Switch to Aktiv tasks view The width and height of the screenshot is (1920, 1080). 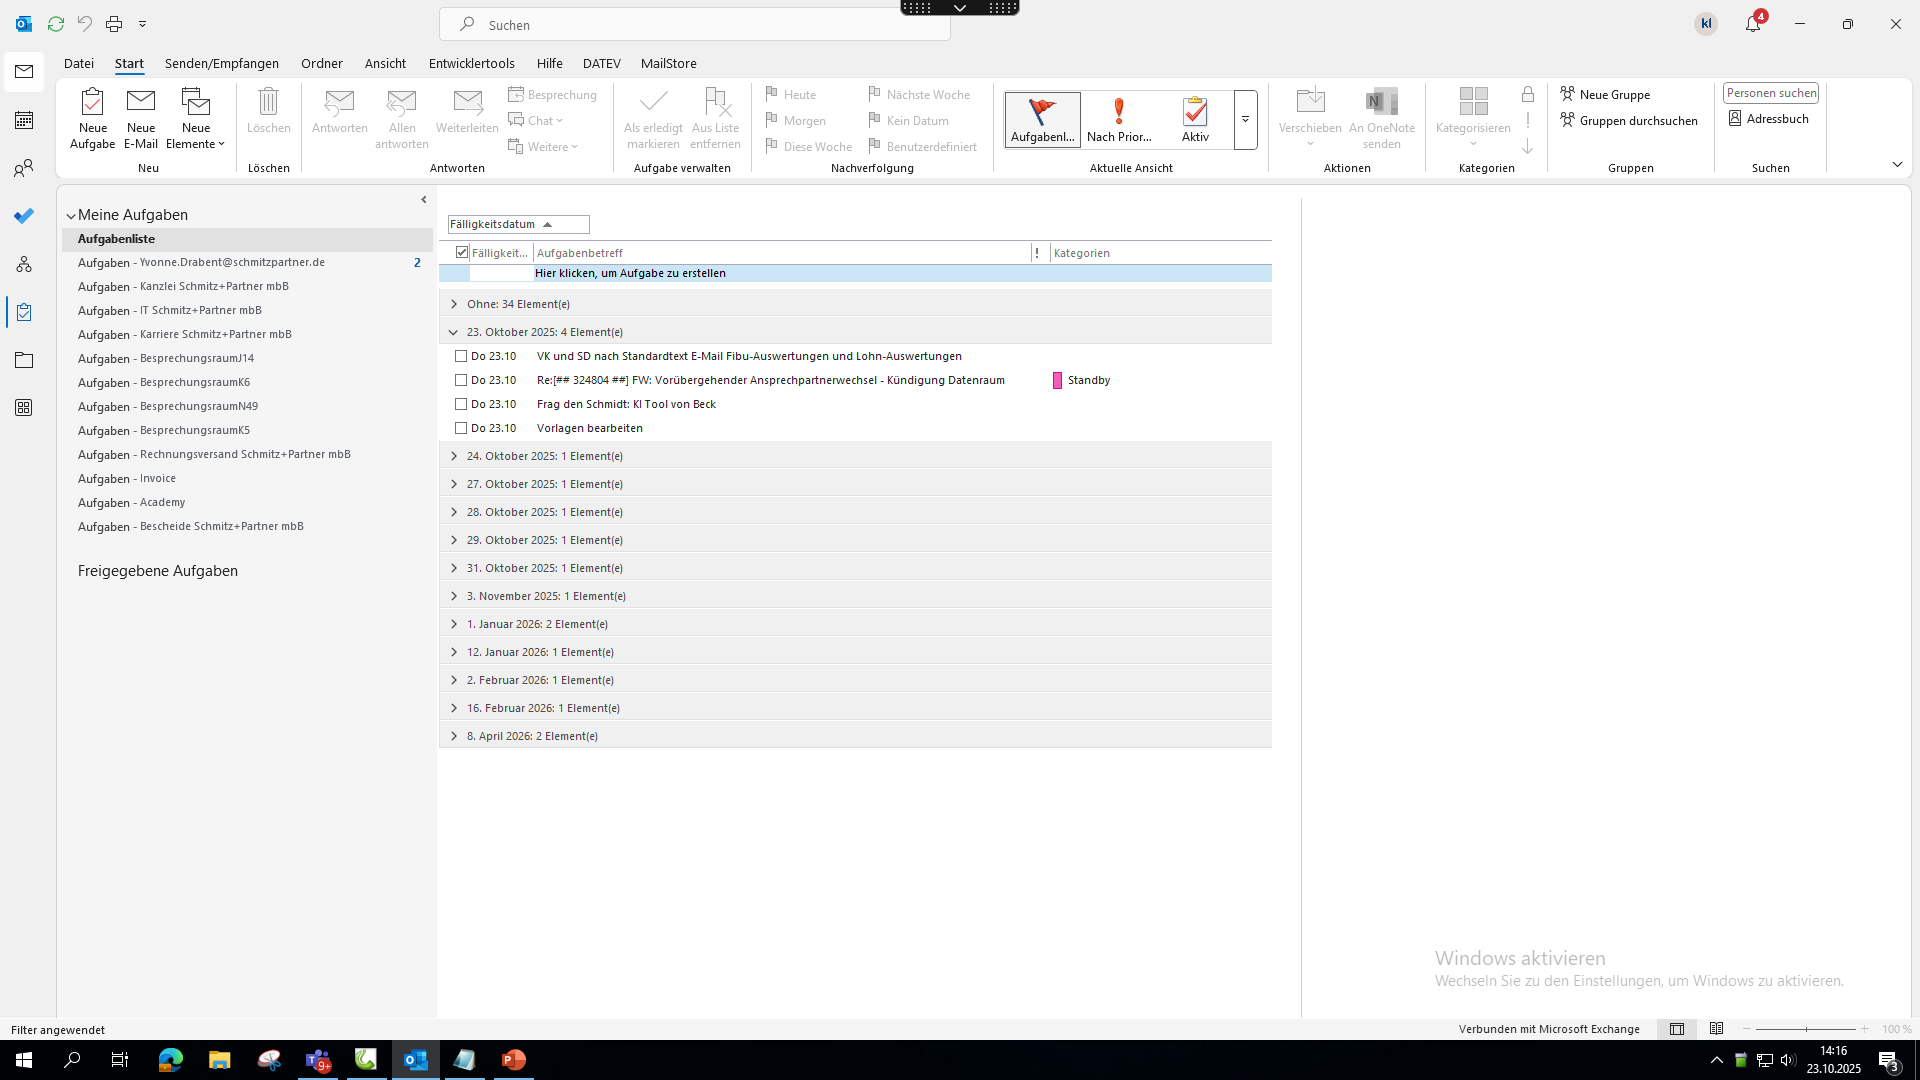click(1195, 120)
